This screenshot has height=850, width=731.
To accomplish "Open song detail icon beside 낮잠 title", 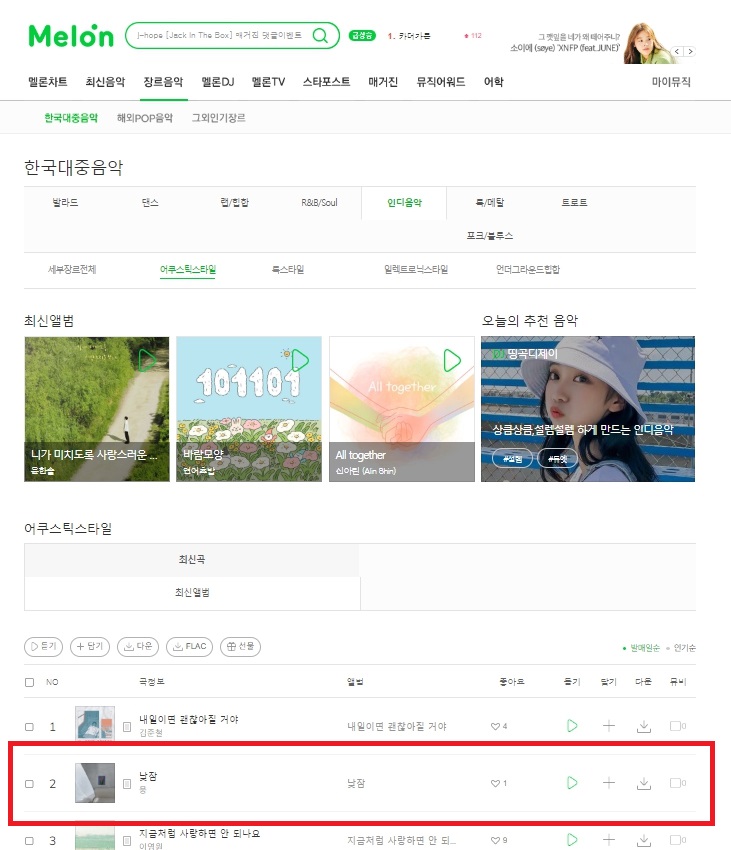I will pos(127,784).
